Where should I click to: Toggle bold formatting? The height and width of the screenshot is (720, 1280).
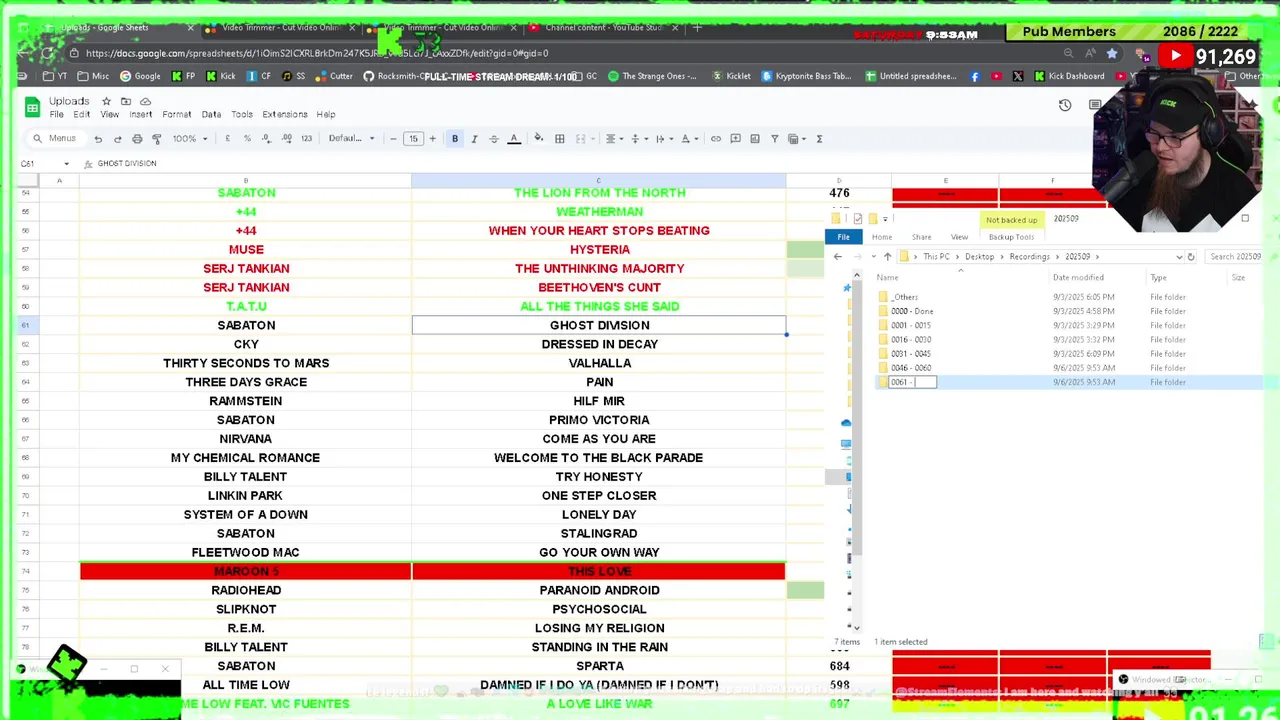click(455, 139)
